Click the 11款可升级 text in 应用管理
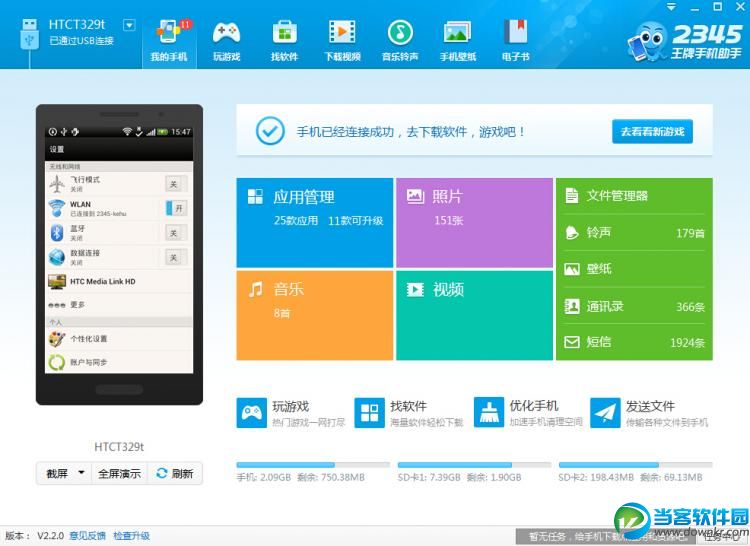Screen dimensions: 750x546 (x=355, y=220)
